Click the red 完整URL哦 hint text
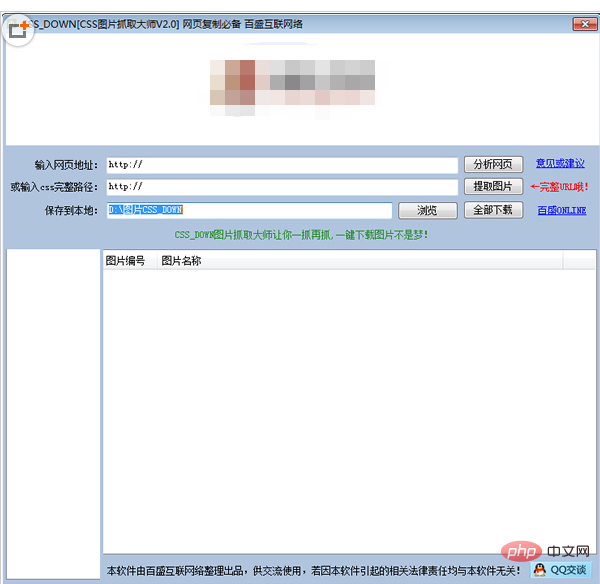 pyautogui.click(x=559, y=187)
